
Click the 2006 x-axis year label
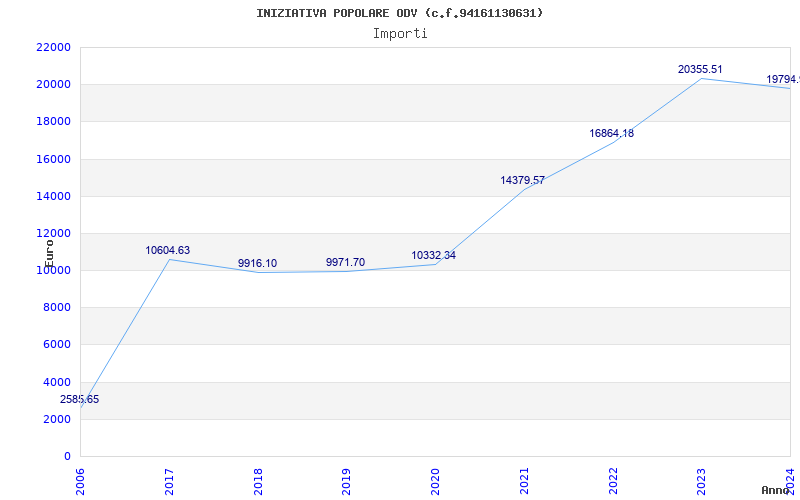[81, 482]
